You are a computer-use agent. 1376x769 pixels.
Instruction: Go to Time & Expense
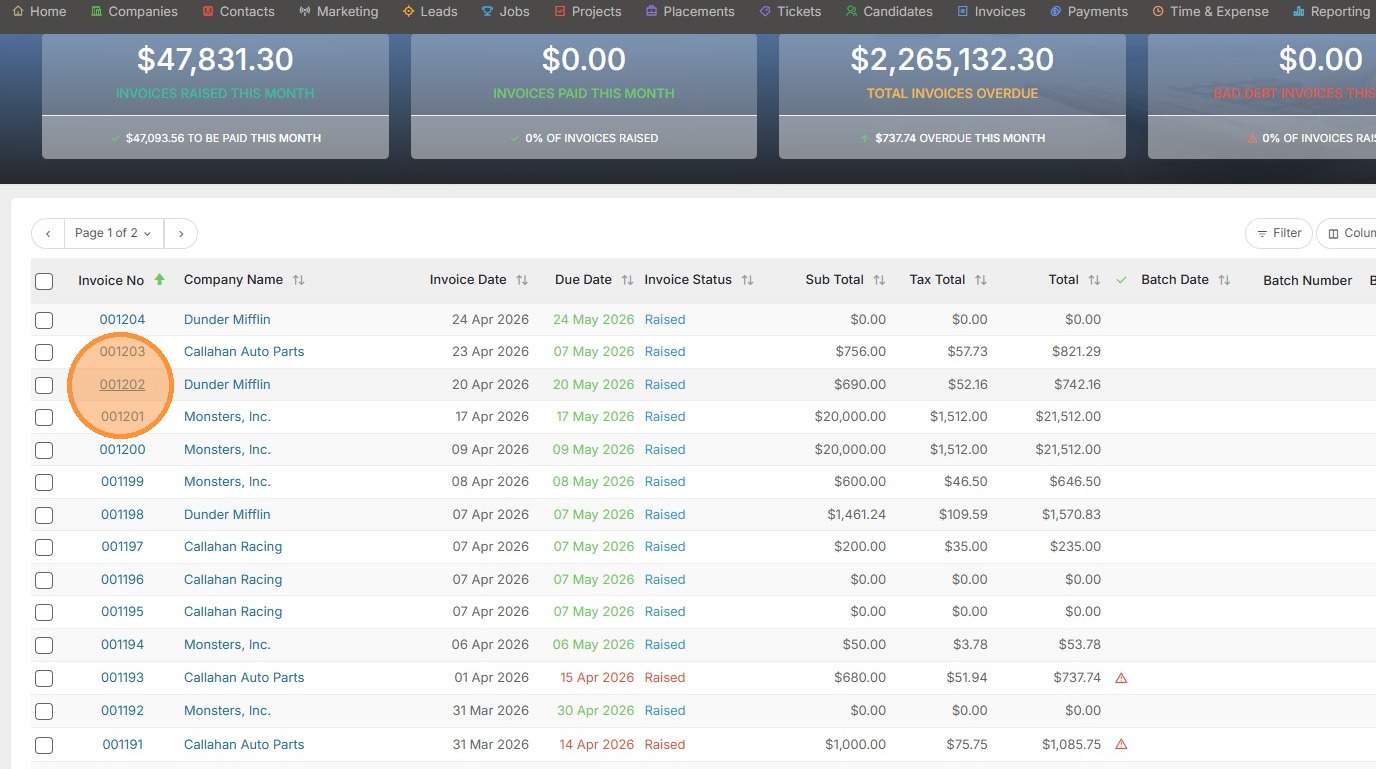point(1210,12)
